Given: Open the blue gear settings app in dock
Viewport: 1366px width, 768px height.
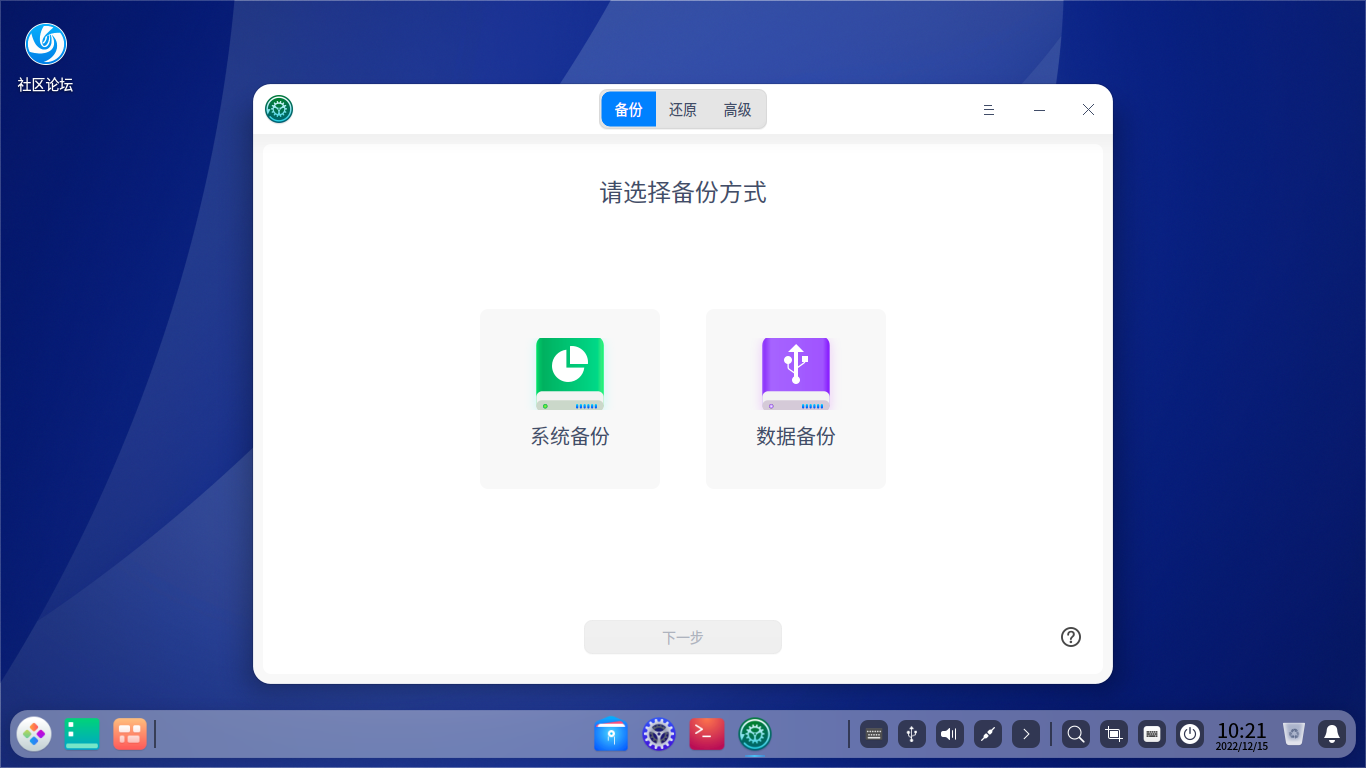Looking at the screenshot, I should pos(658,734).
